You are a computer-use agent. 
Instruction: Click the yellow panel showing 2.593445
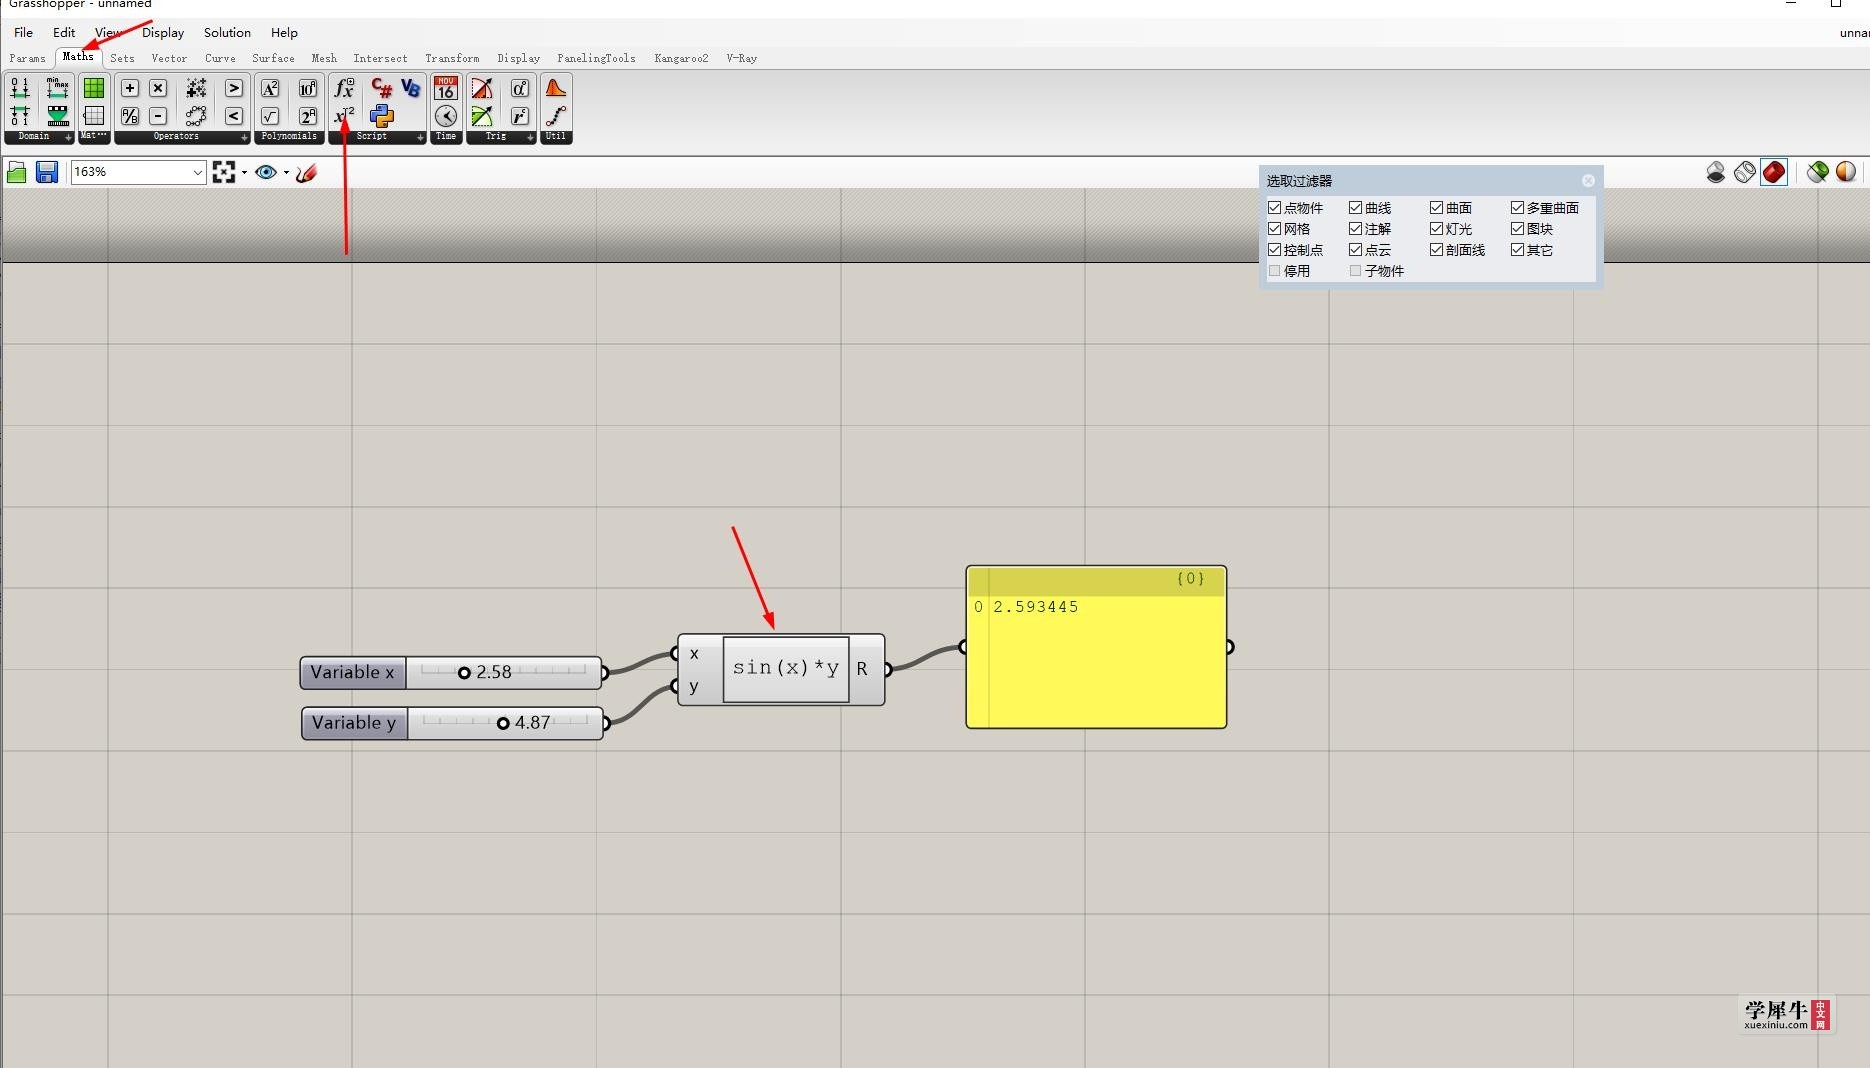tap(1096, 647)
